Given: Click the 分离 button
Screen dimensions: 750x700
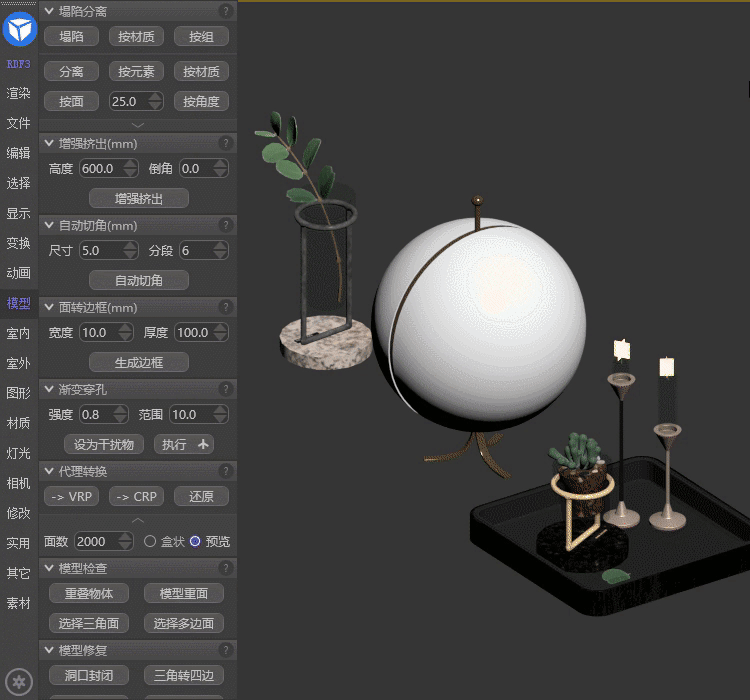Looking at the screenshot, I should click(x=71, y=71).
